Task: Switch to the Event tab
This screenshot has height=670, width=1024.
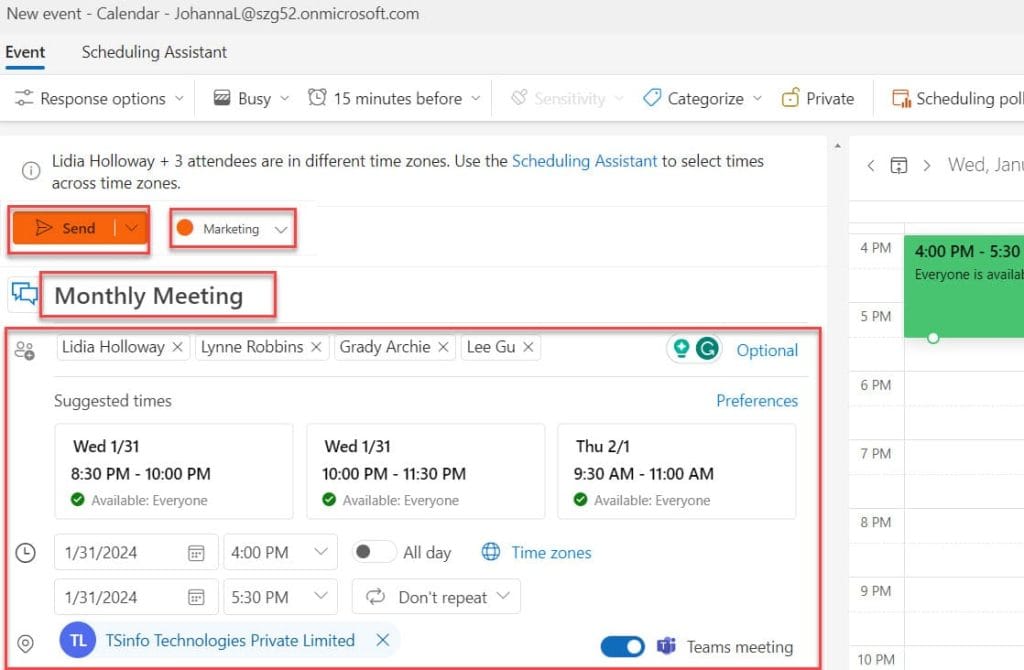Action: pyautogui.click(x=25, y=52)
